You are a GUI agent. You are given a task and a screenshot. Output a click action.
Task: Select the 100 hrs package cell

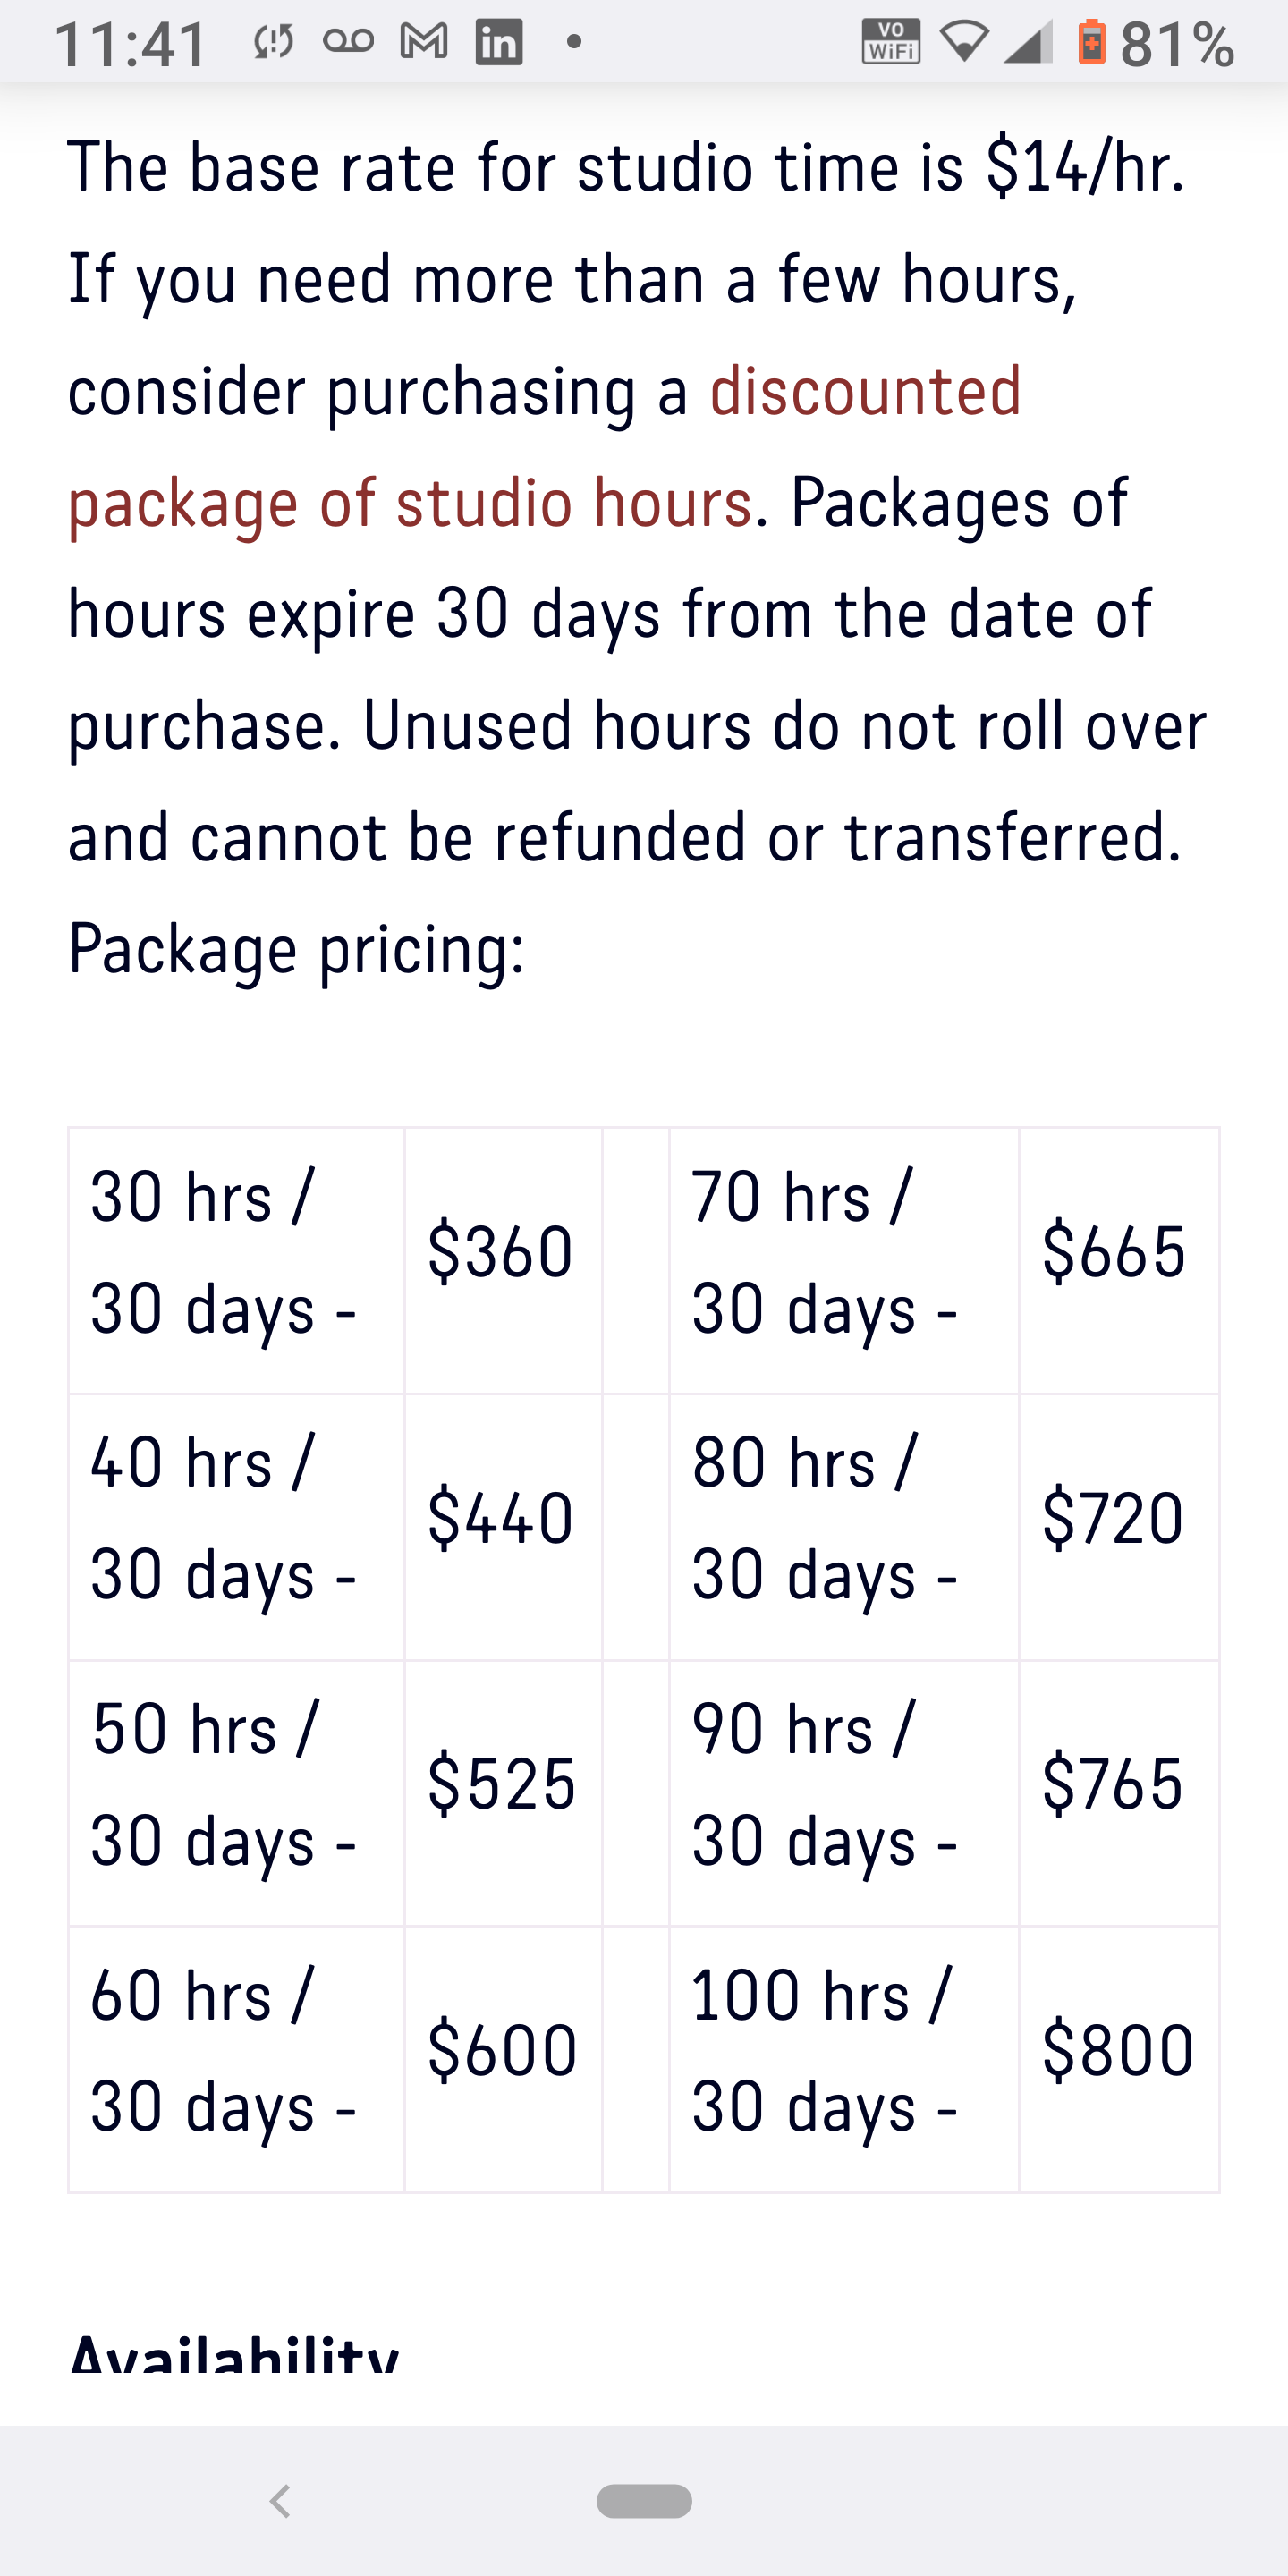(x=844, y=2059)
